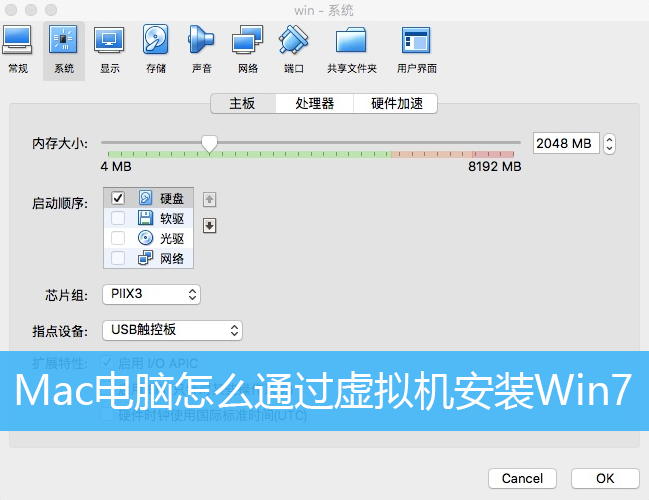The width and height of the screenshot is (649, 500).
Task: Expand the 芯片组 PIIX3 dropdown
Action: [x=151, y=294]
